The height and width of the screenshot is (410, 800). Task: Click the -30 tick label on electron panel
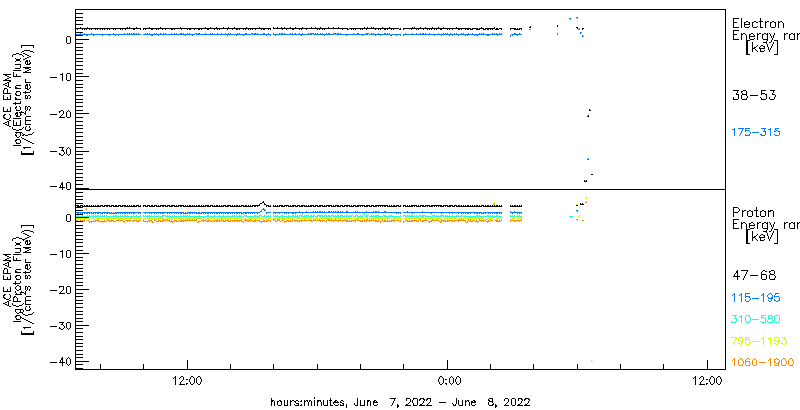click(61, 151)
